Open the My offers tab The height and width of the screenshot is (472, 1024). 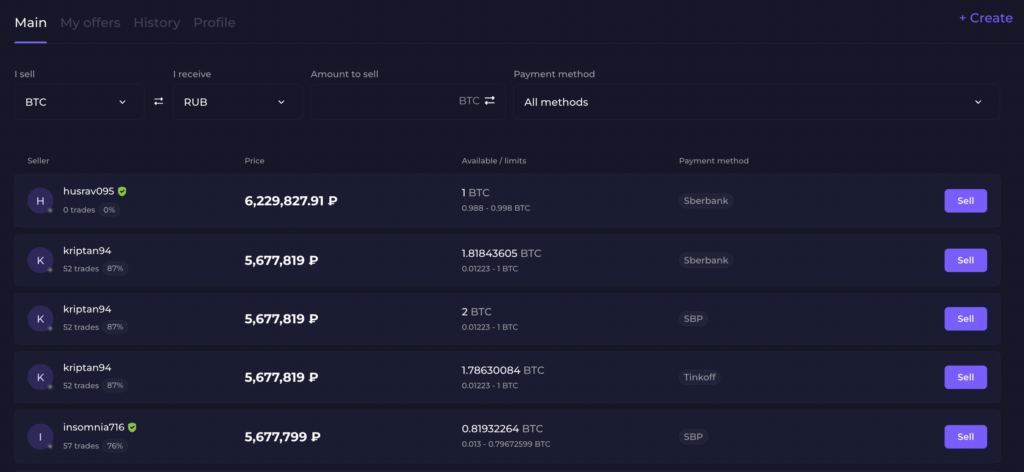point(90,22)
